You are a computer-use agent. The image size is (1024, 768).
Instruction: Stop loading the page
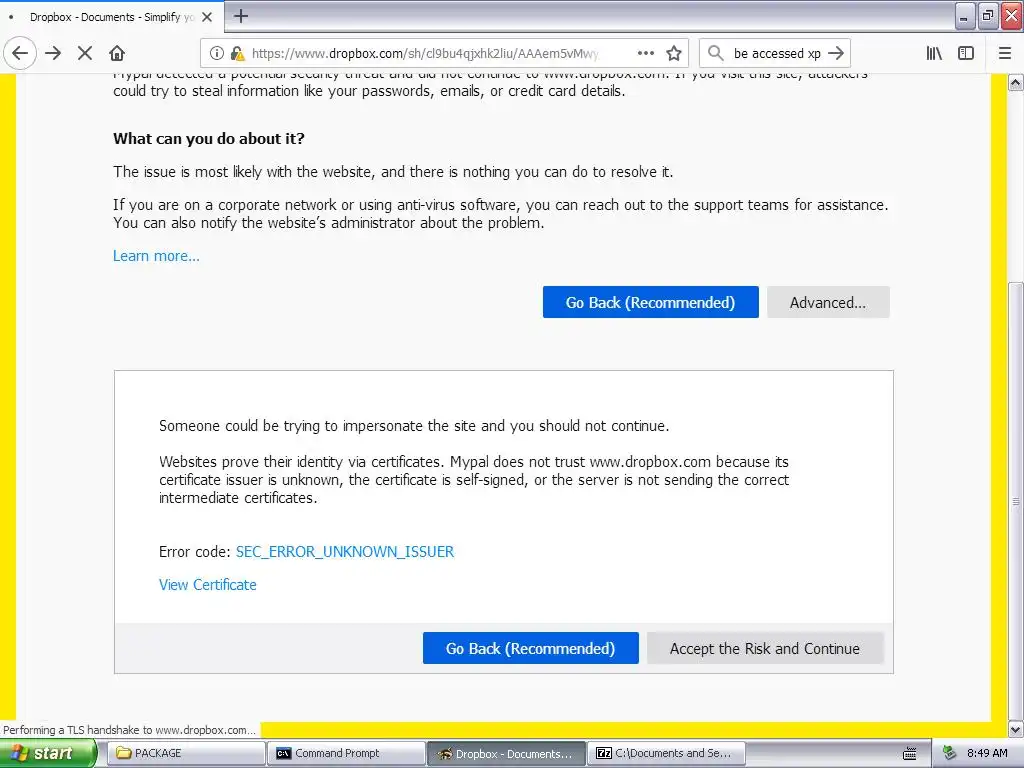click(x=85, y=53)
